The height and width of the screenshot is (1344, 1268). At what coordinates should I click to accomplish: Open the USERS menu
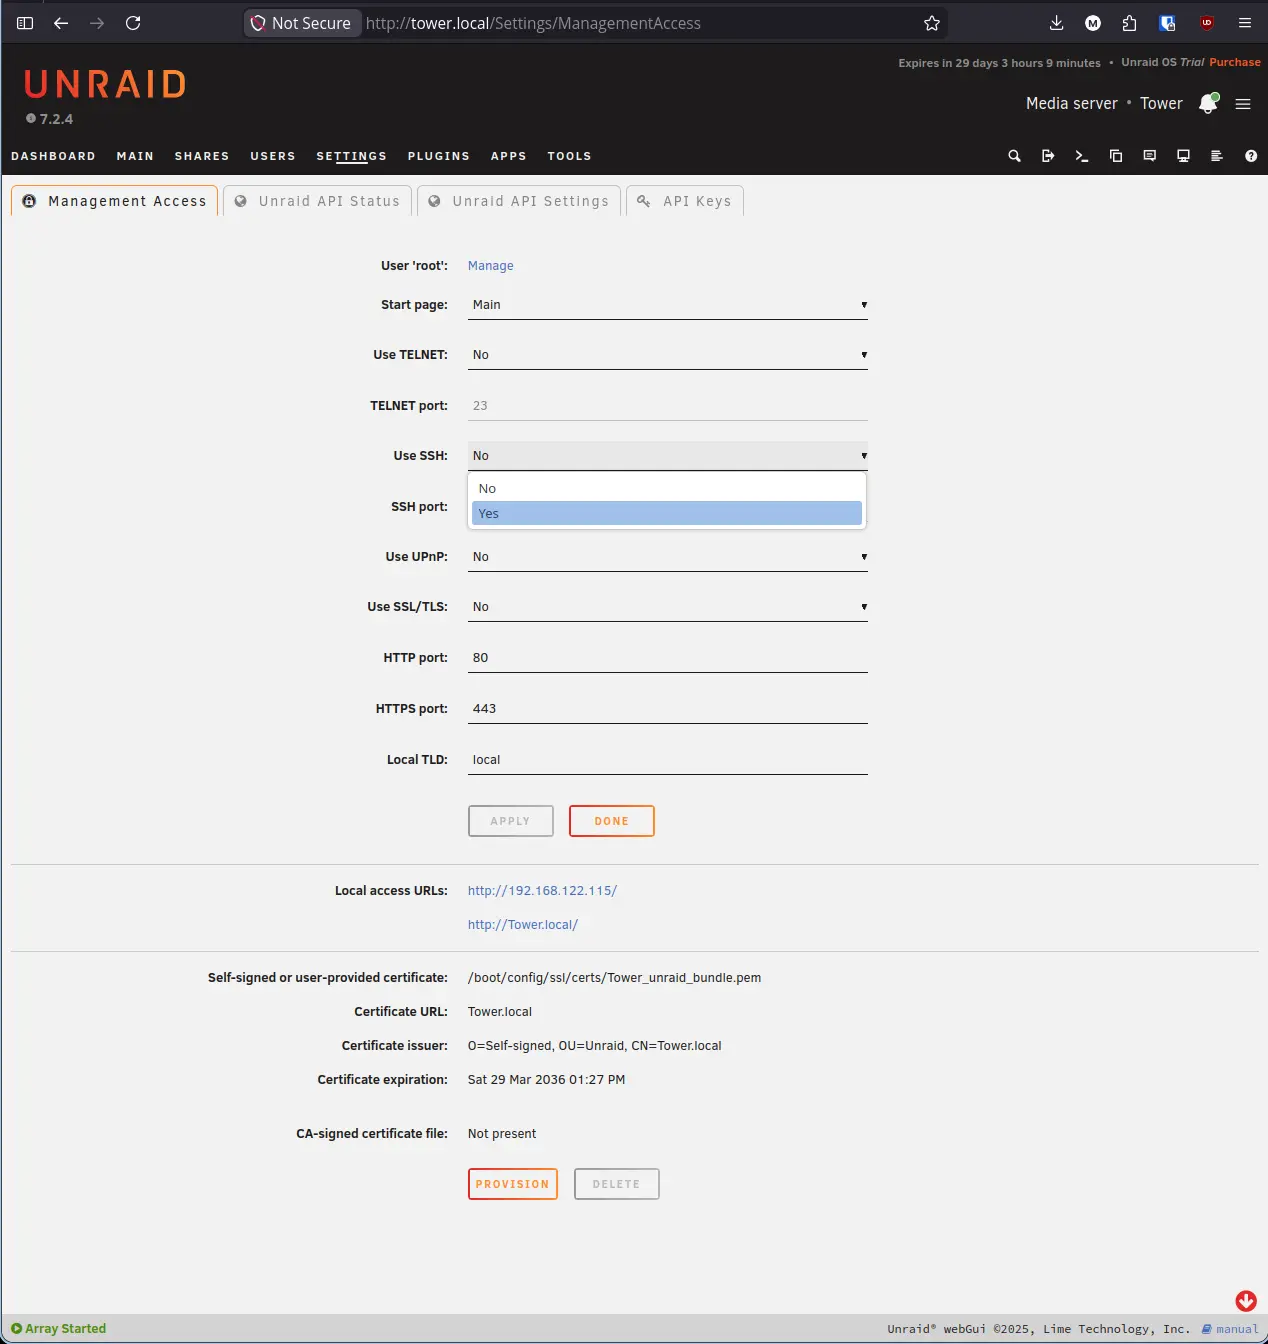click(x=273, y=156)
